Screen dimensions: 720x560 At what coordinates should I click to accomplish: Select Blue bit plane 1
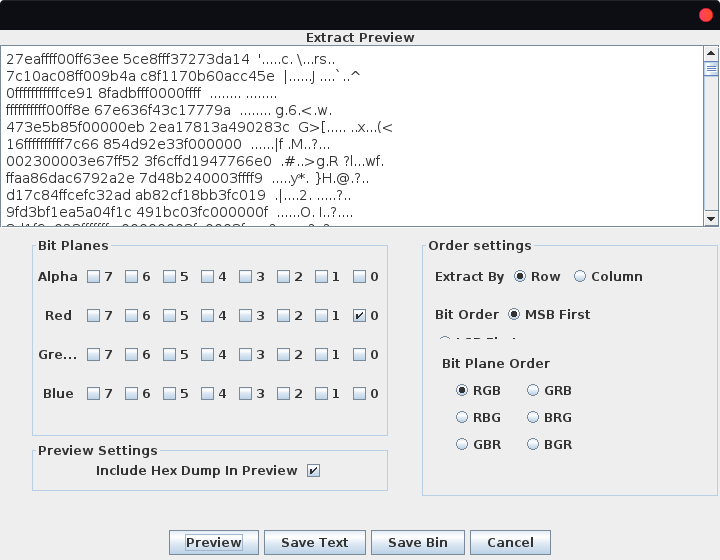coord(321,393)
